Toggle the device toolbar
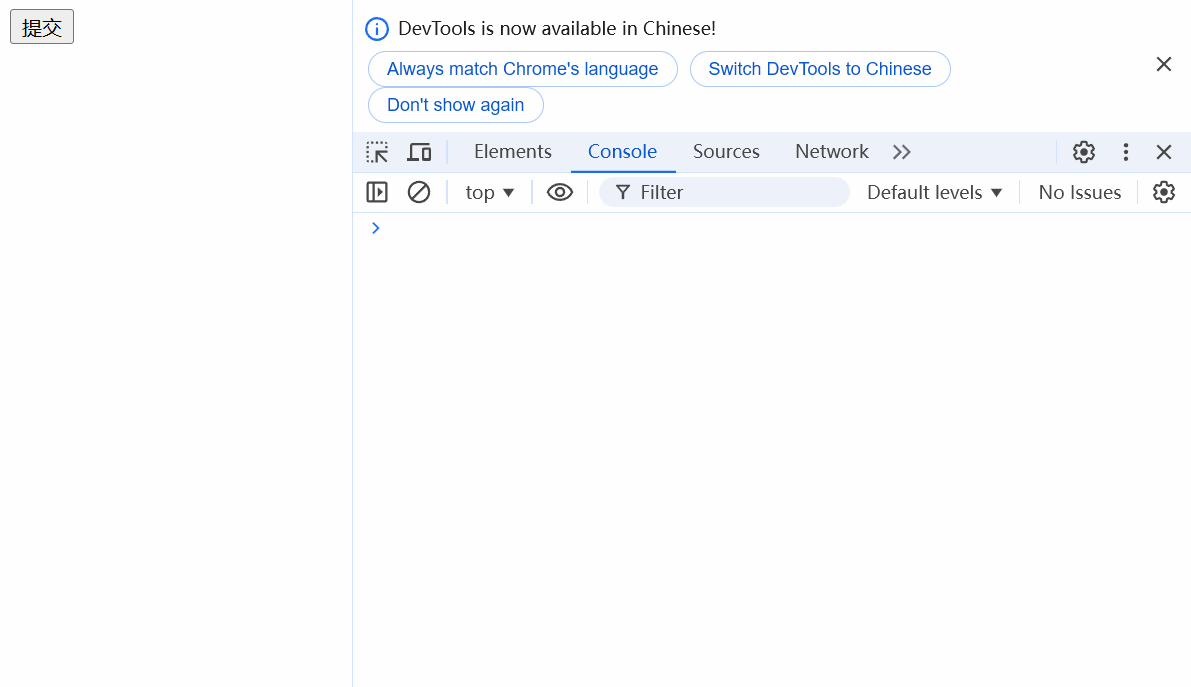Viewport: 1191px width, 687px height. pos(419,151)
